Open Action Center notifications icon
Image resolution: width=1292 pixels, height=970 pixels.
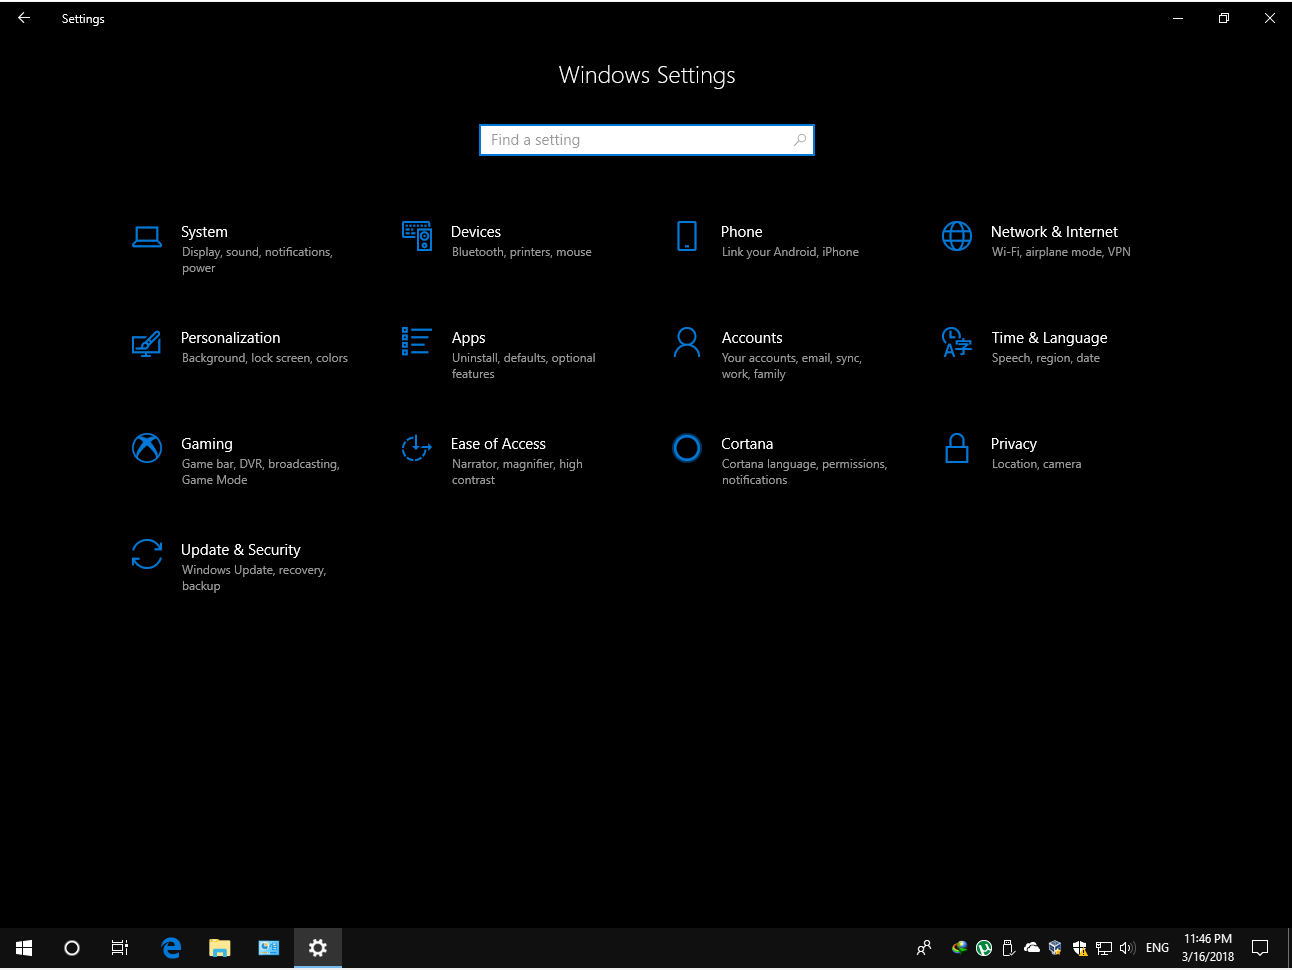1260,948
